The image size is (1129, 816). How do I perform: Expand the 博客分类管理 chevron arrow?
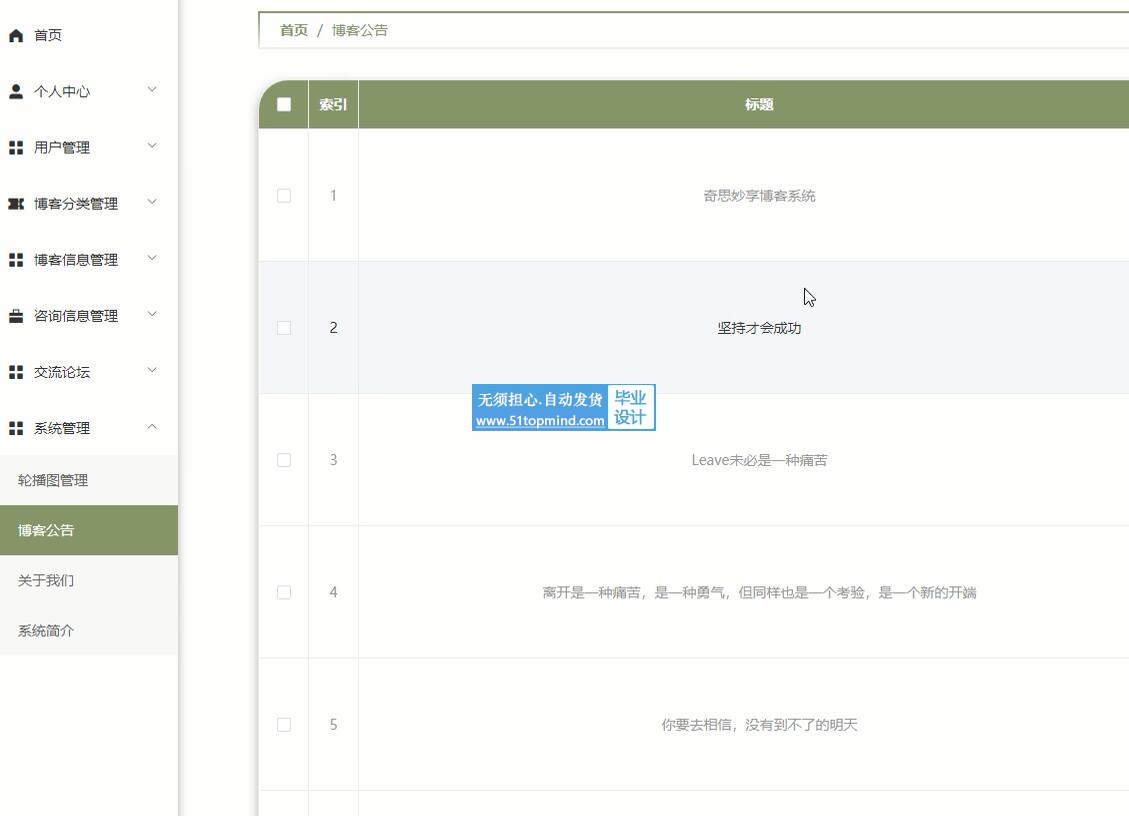(152, 202)
